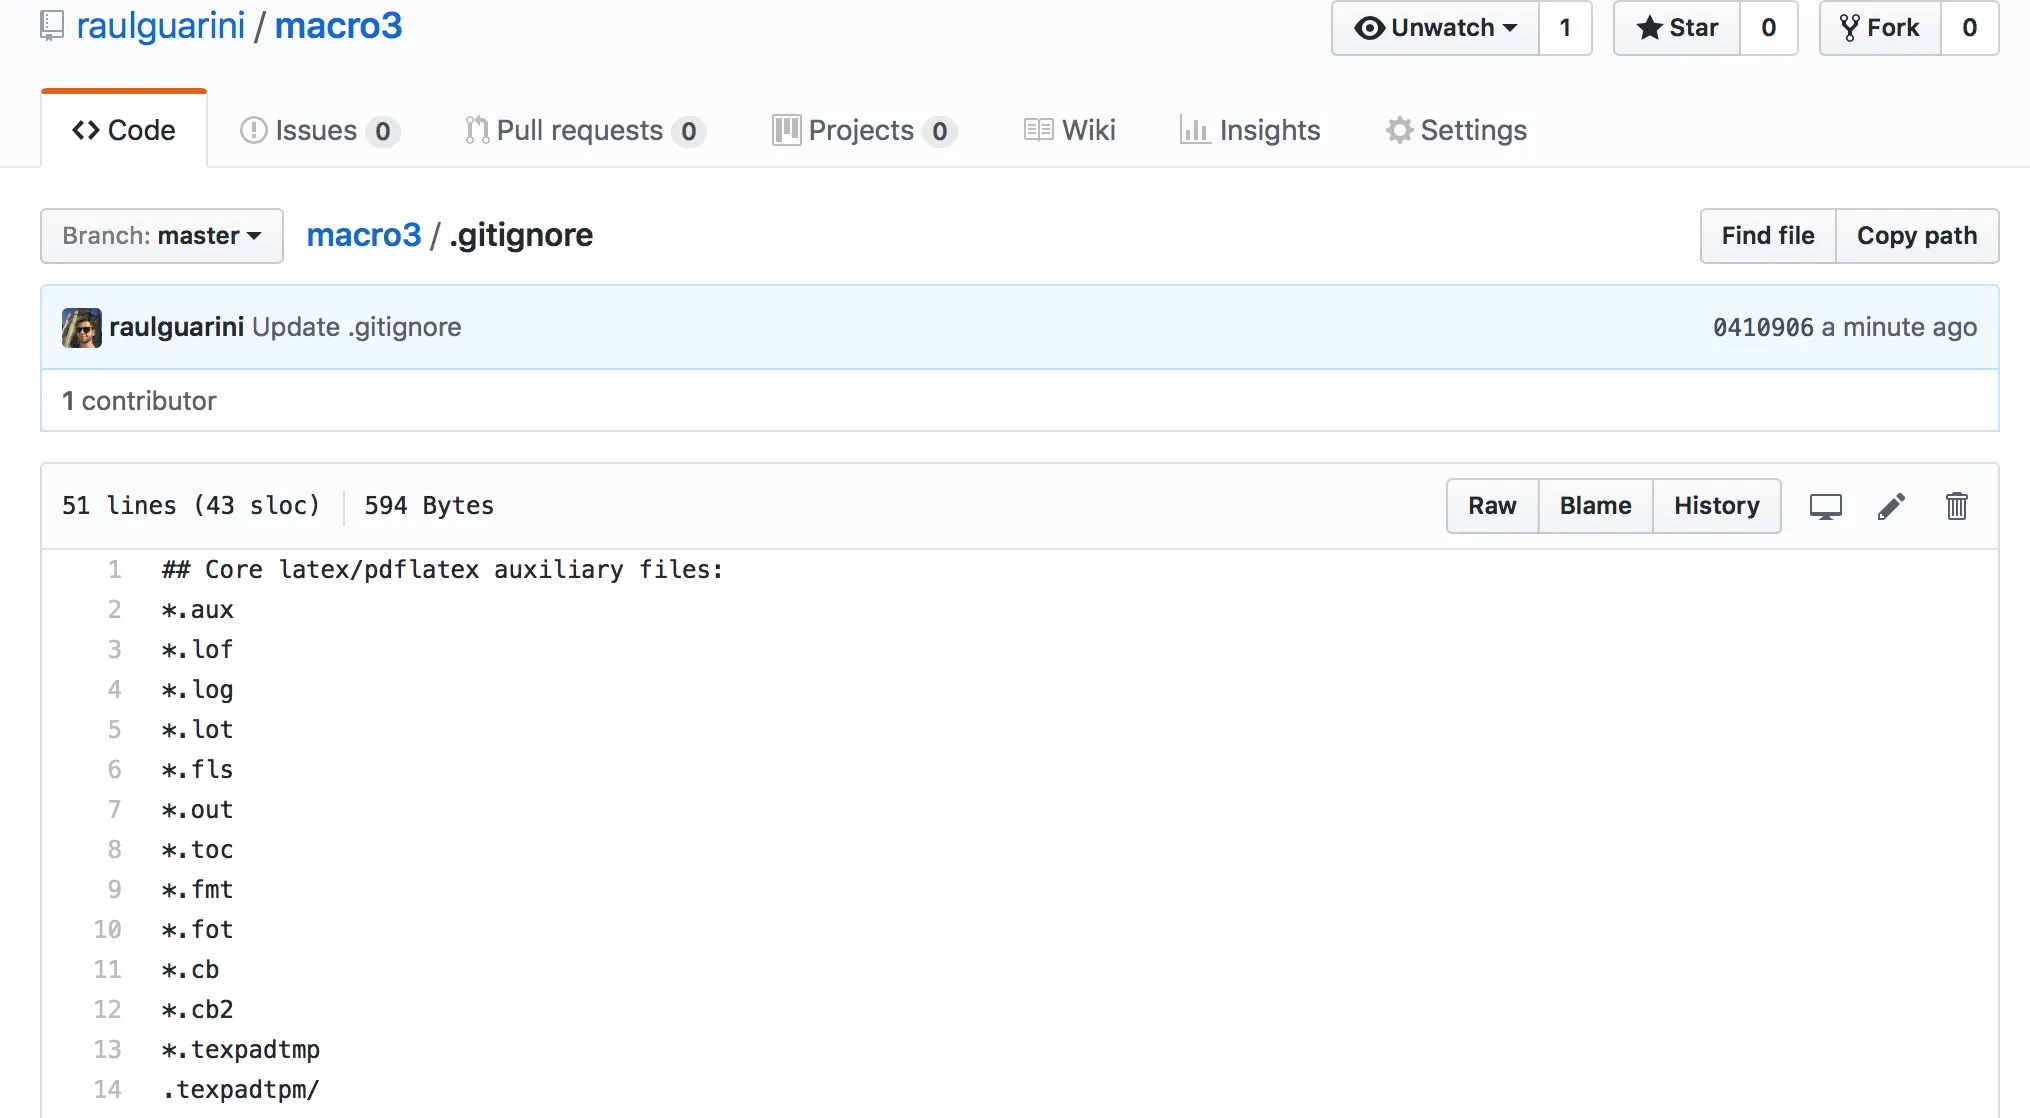The image size is (2030, 1118).
Task: Open Blame view for .gitignore
Action: 1595,506
